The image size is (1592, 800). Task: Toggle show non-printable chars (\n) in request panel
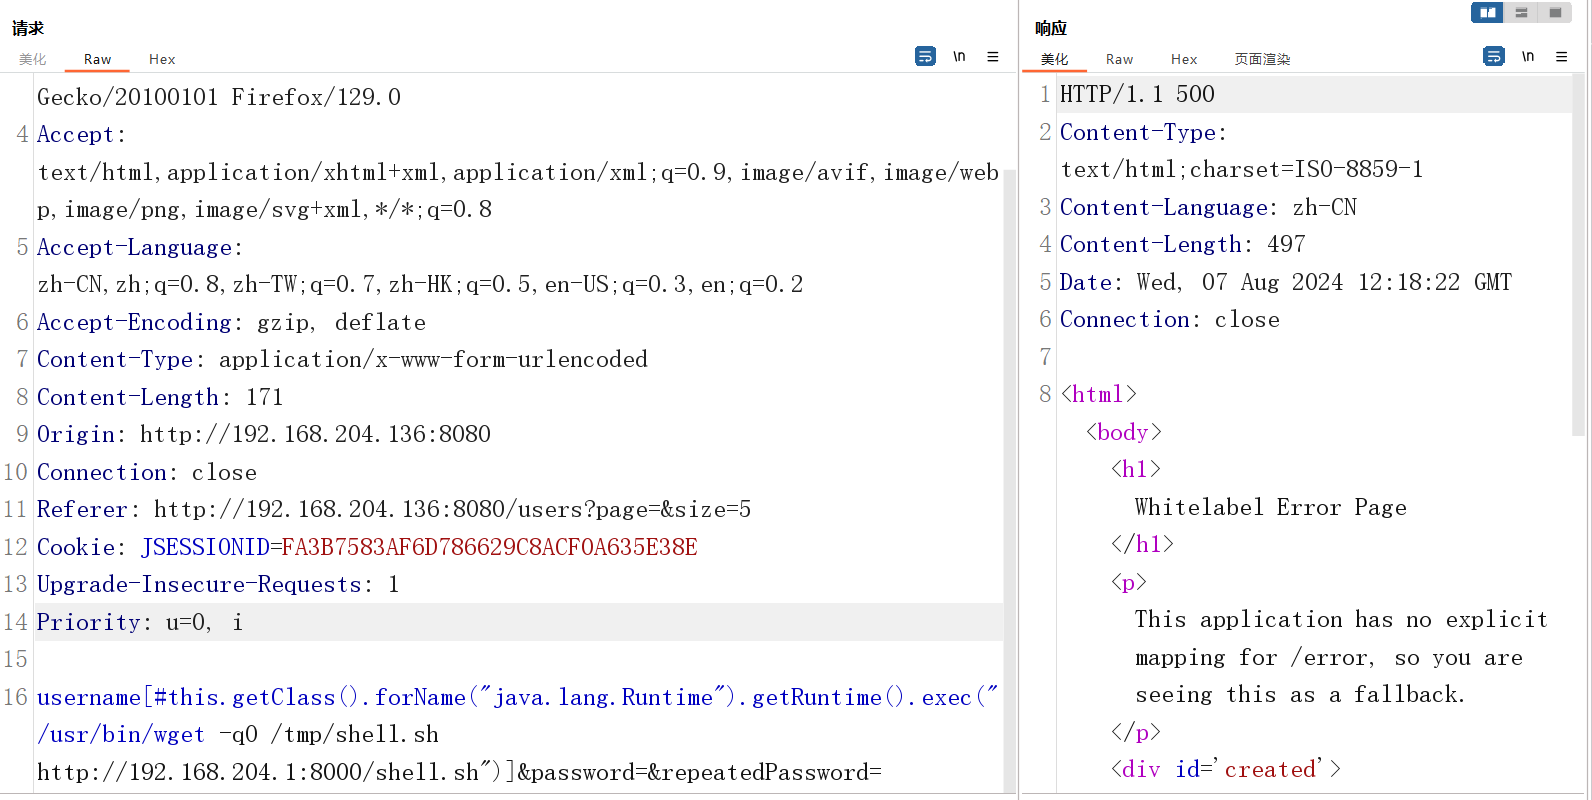click(959, 57)
